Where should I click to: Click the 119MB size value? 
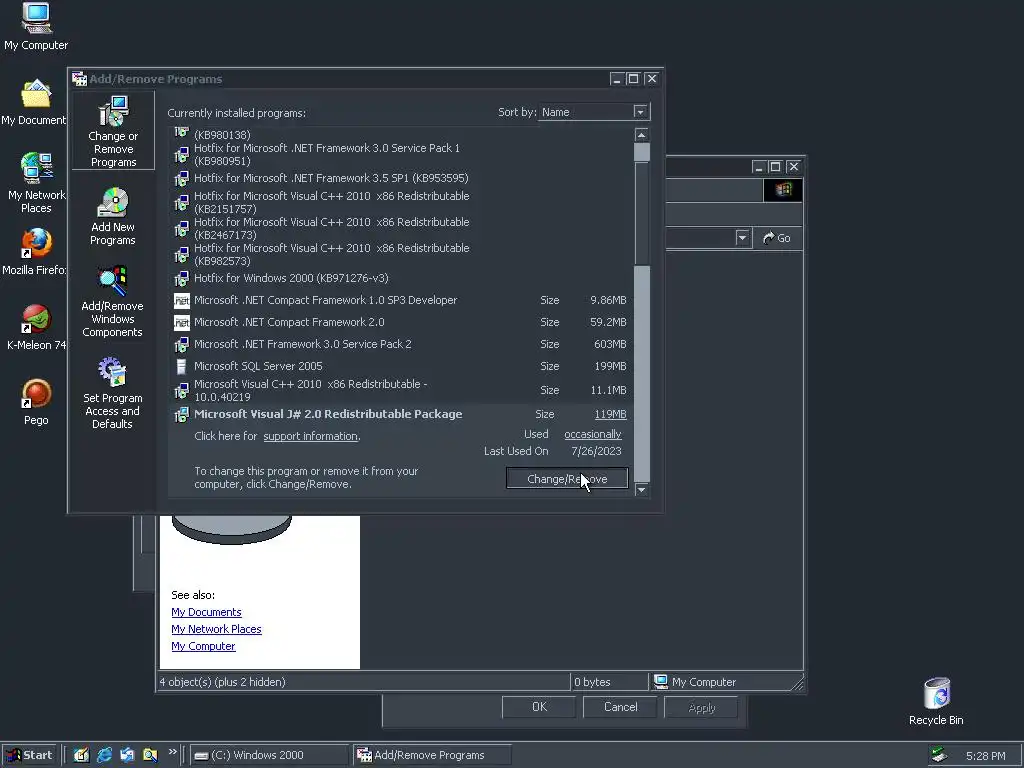point(611,415)
